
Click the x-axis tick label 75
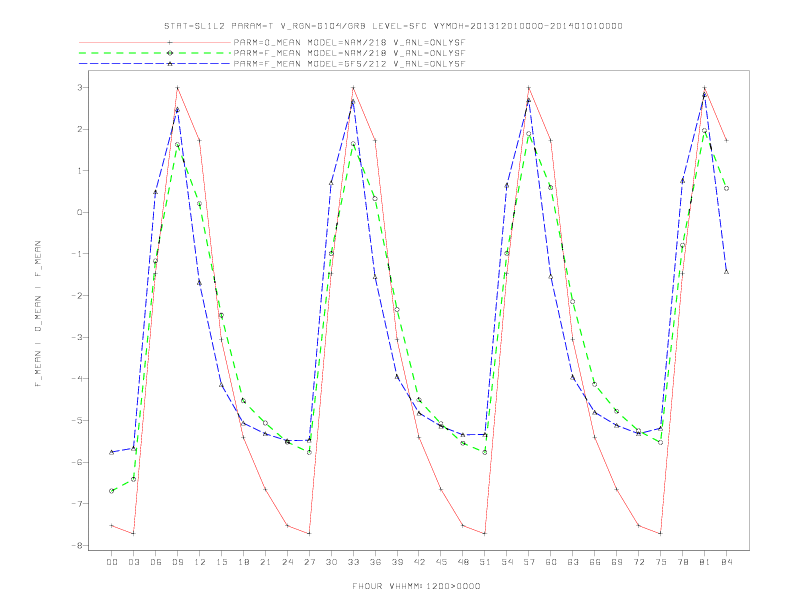tap(661, 562)
